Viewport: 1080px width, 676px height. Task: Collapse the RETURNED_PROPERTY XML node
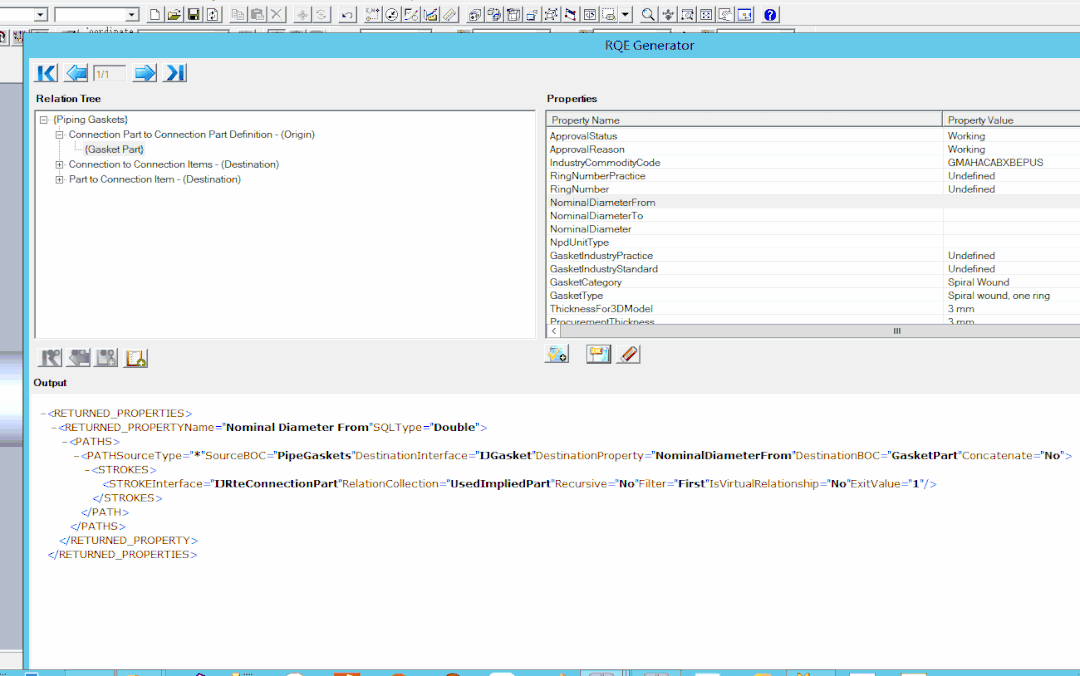[54, 428]
